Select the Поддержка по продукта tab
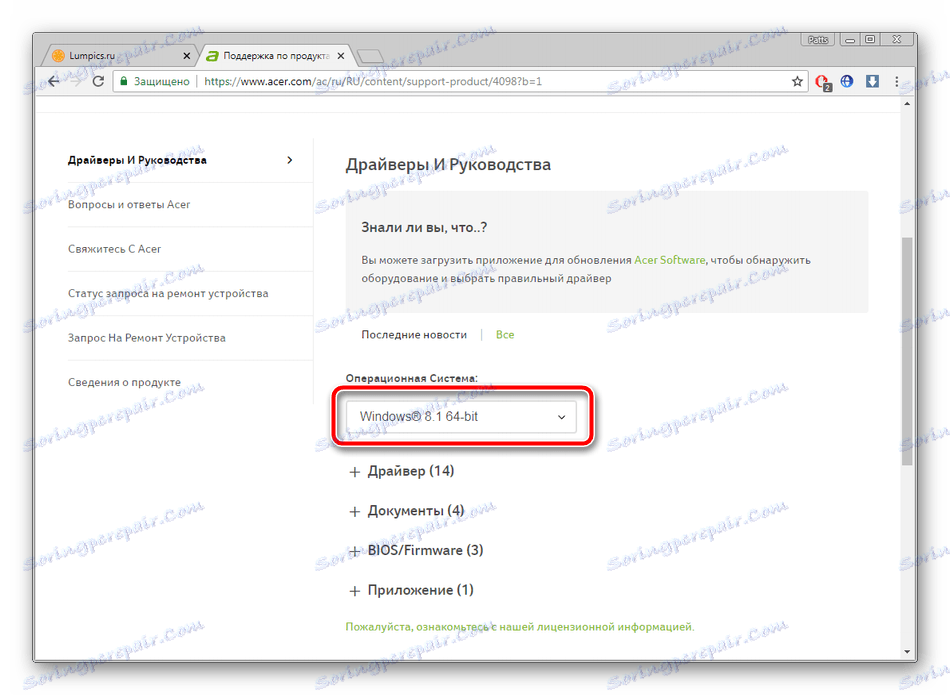 275,56
